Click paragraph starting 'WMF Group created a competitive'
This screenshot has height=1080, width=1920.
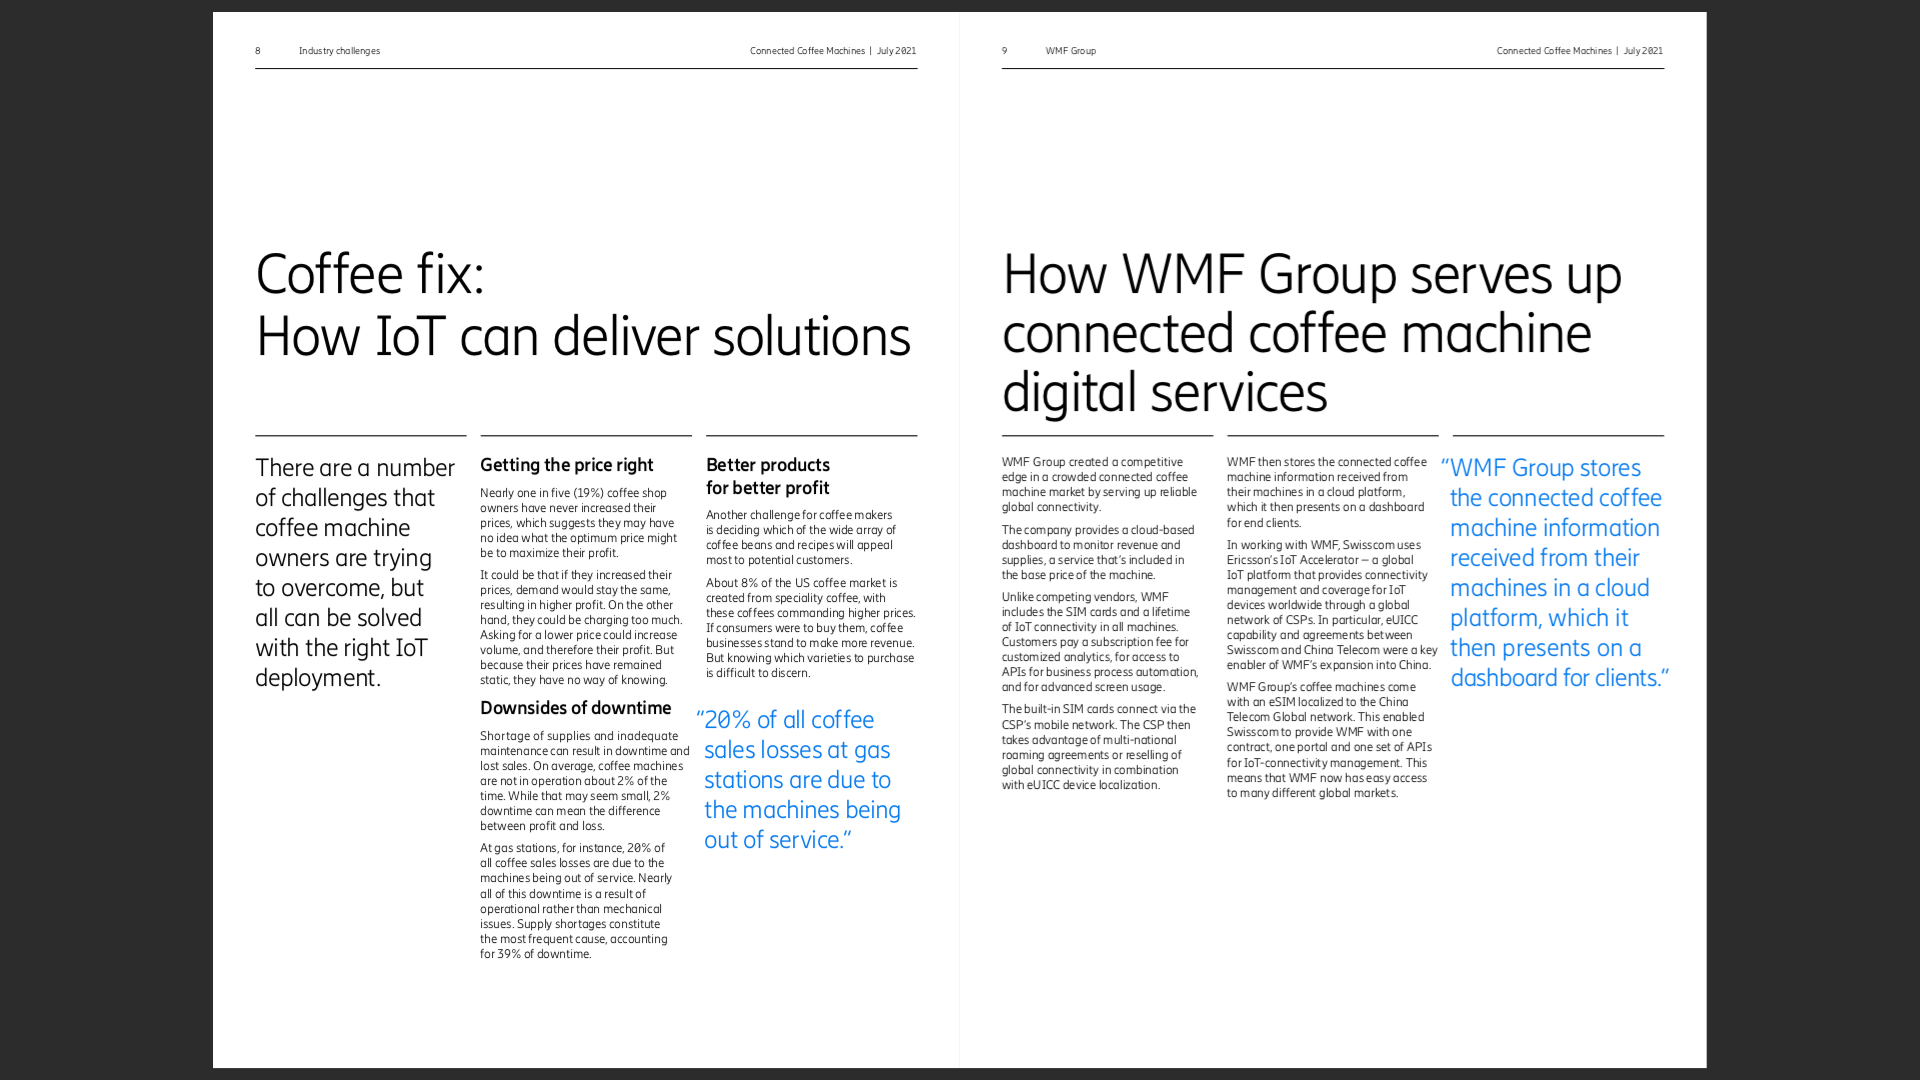pyautogui.click(x=1099, y=484)
